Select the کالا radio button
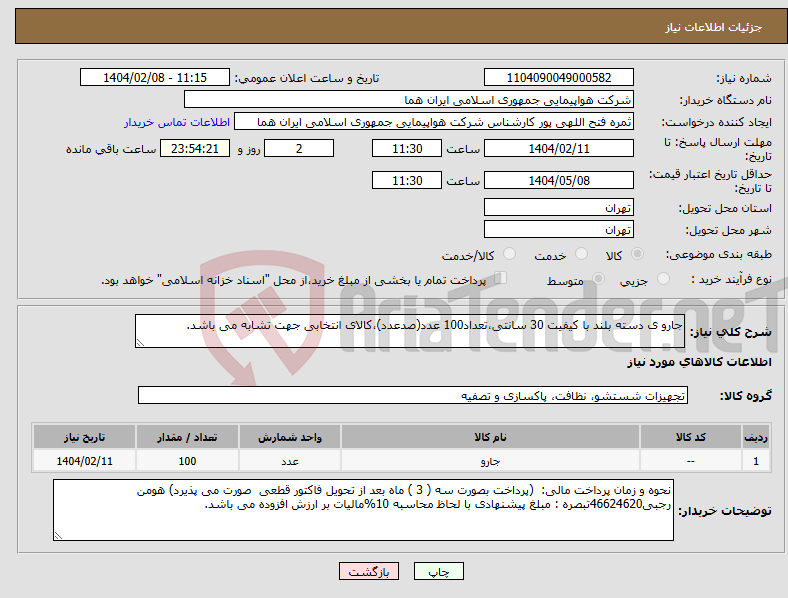The height and width of the screenshot is (598, 788). pos(637,254)
